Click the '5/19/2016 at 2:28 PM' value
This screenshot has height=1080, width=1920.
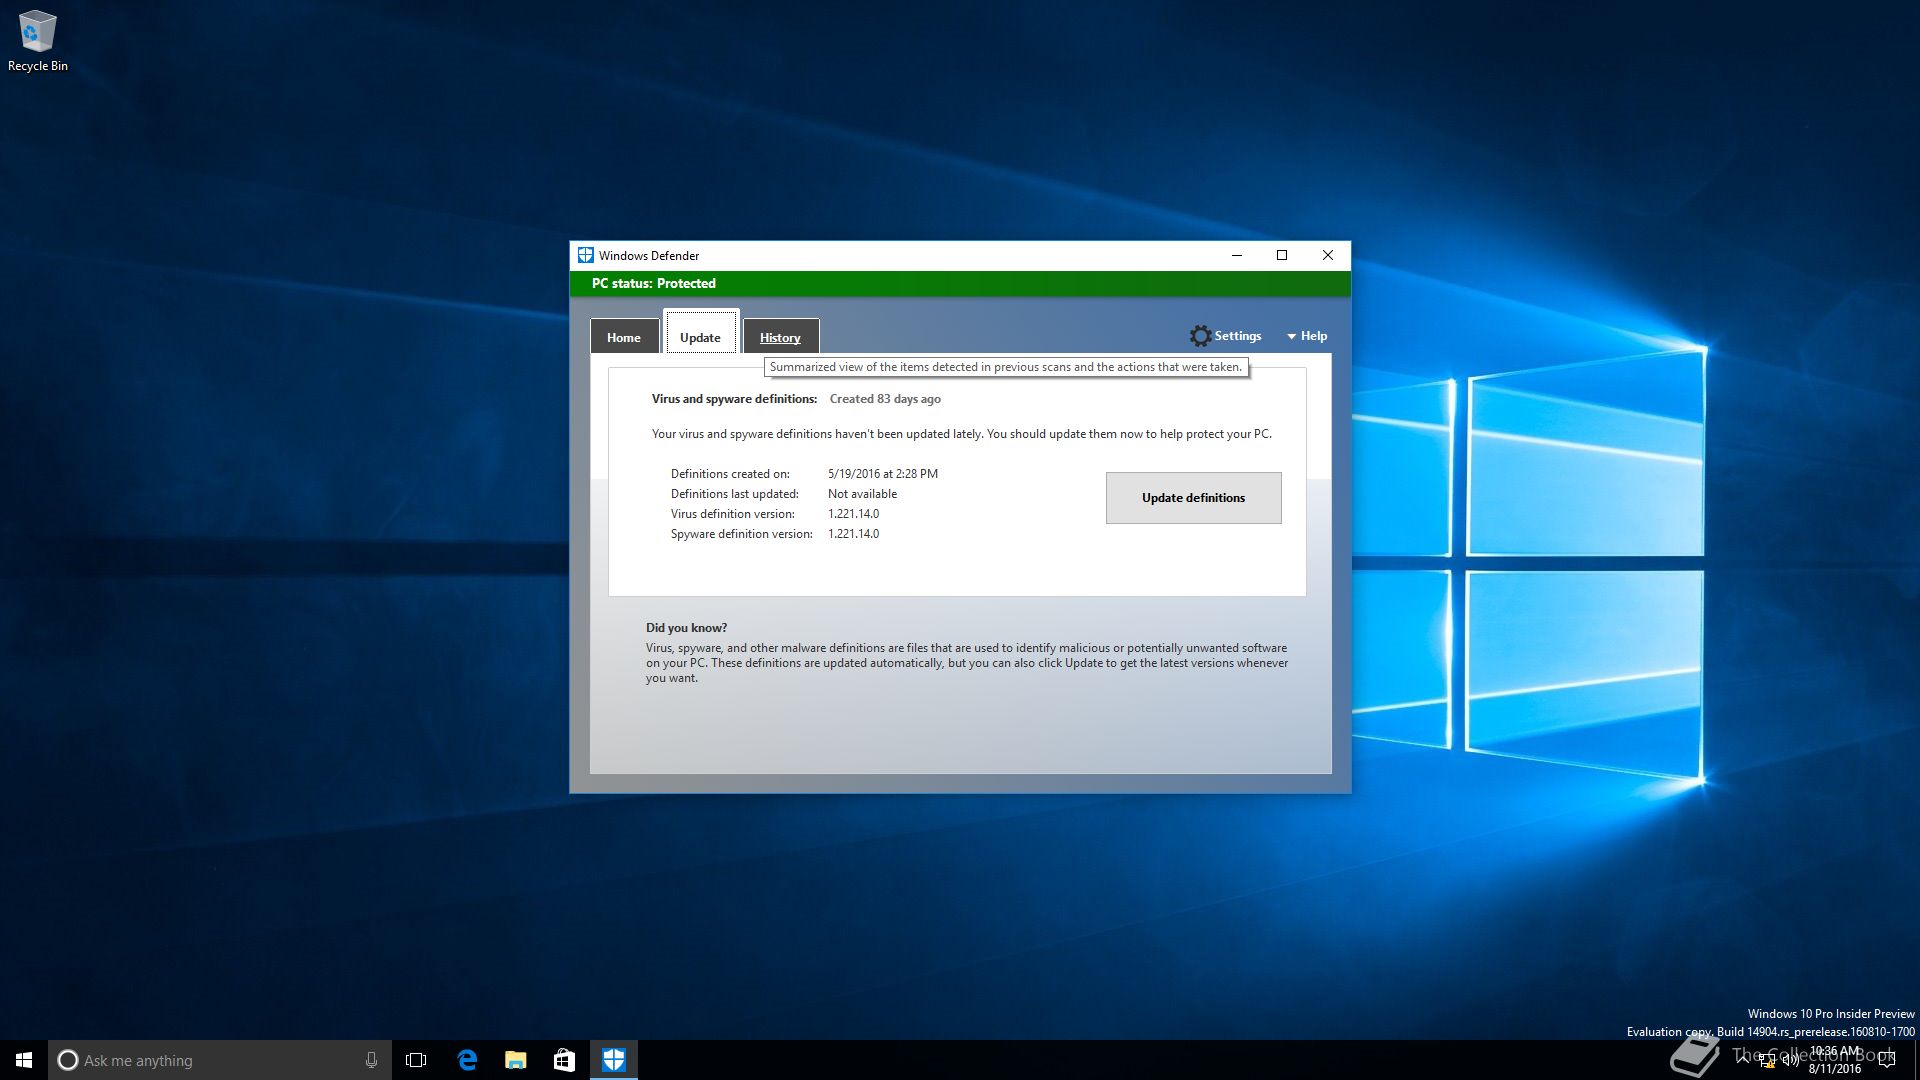coord(883,474)
